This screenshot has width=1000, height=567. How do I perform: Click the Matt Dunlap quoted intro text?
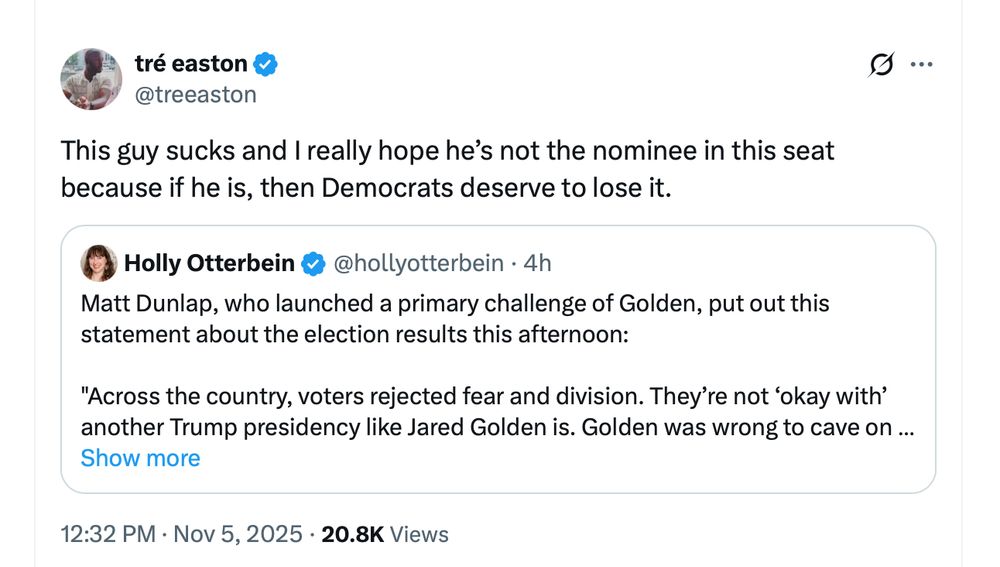click(x=455, y=318)
